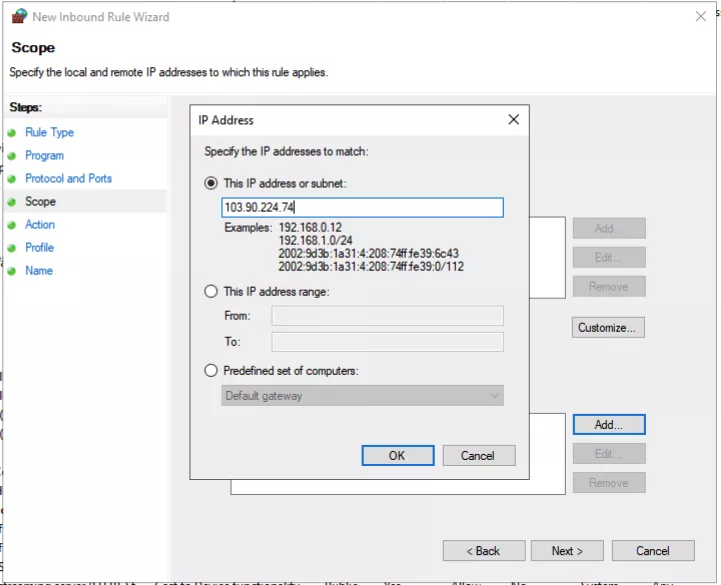
Task: Click into the IP address text field
Action: (362, 208)
